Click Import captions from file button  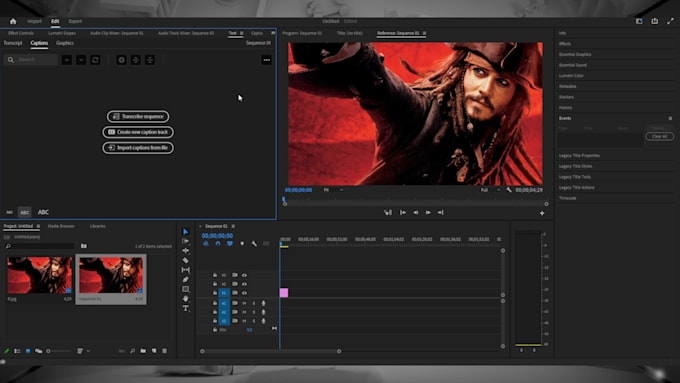[x=138, y=147]
